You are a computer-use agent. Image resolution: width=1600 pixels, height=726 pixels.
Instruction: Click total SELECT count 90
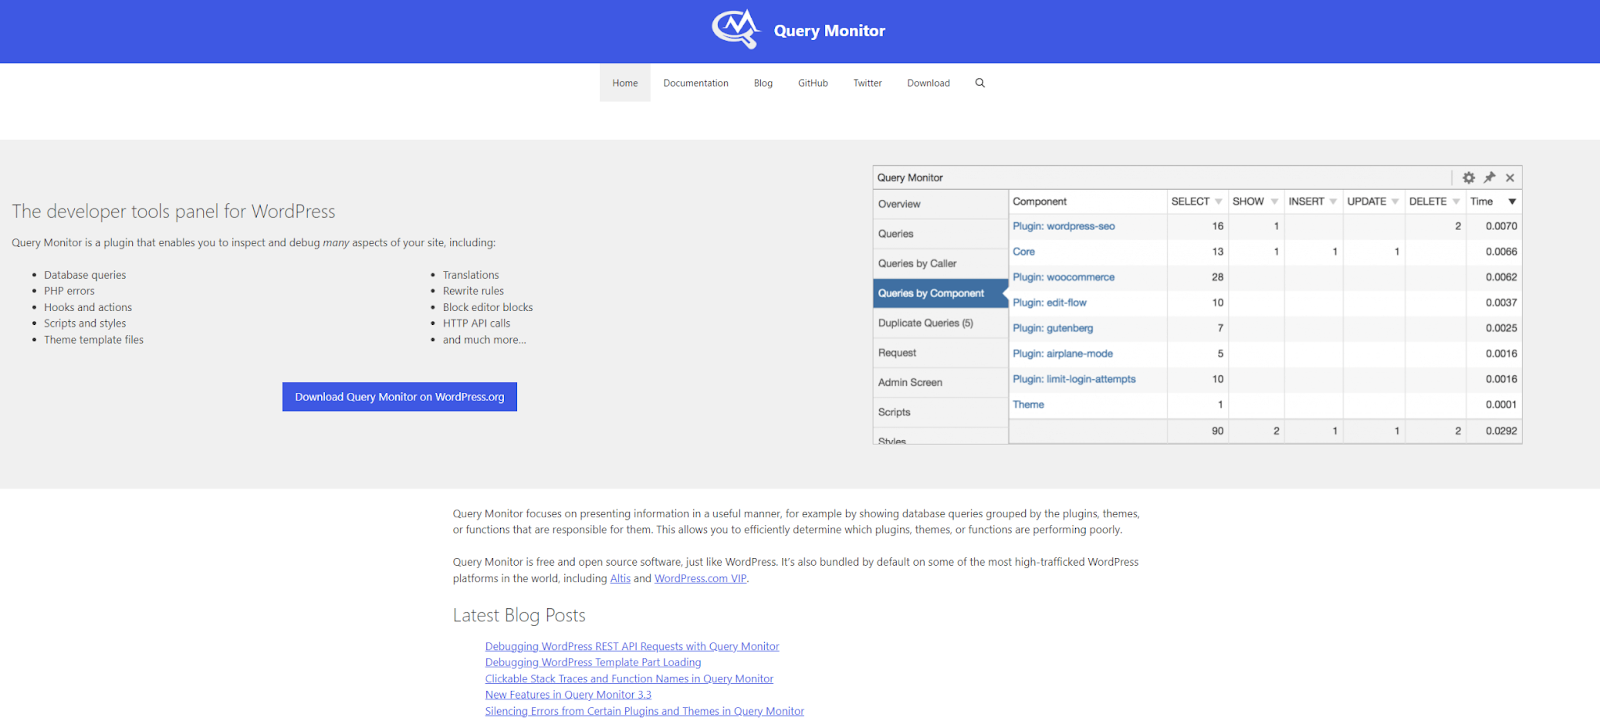click(1217, 431)
